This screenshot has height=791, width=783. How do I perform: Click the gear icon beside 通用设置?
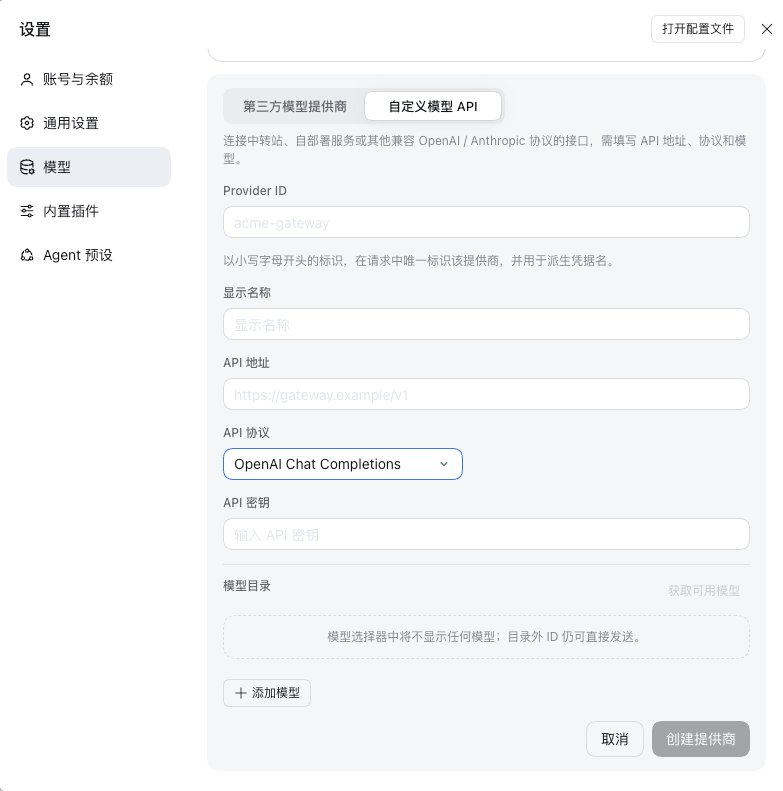27,123
